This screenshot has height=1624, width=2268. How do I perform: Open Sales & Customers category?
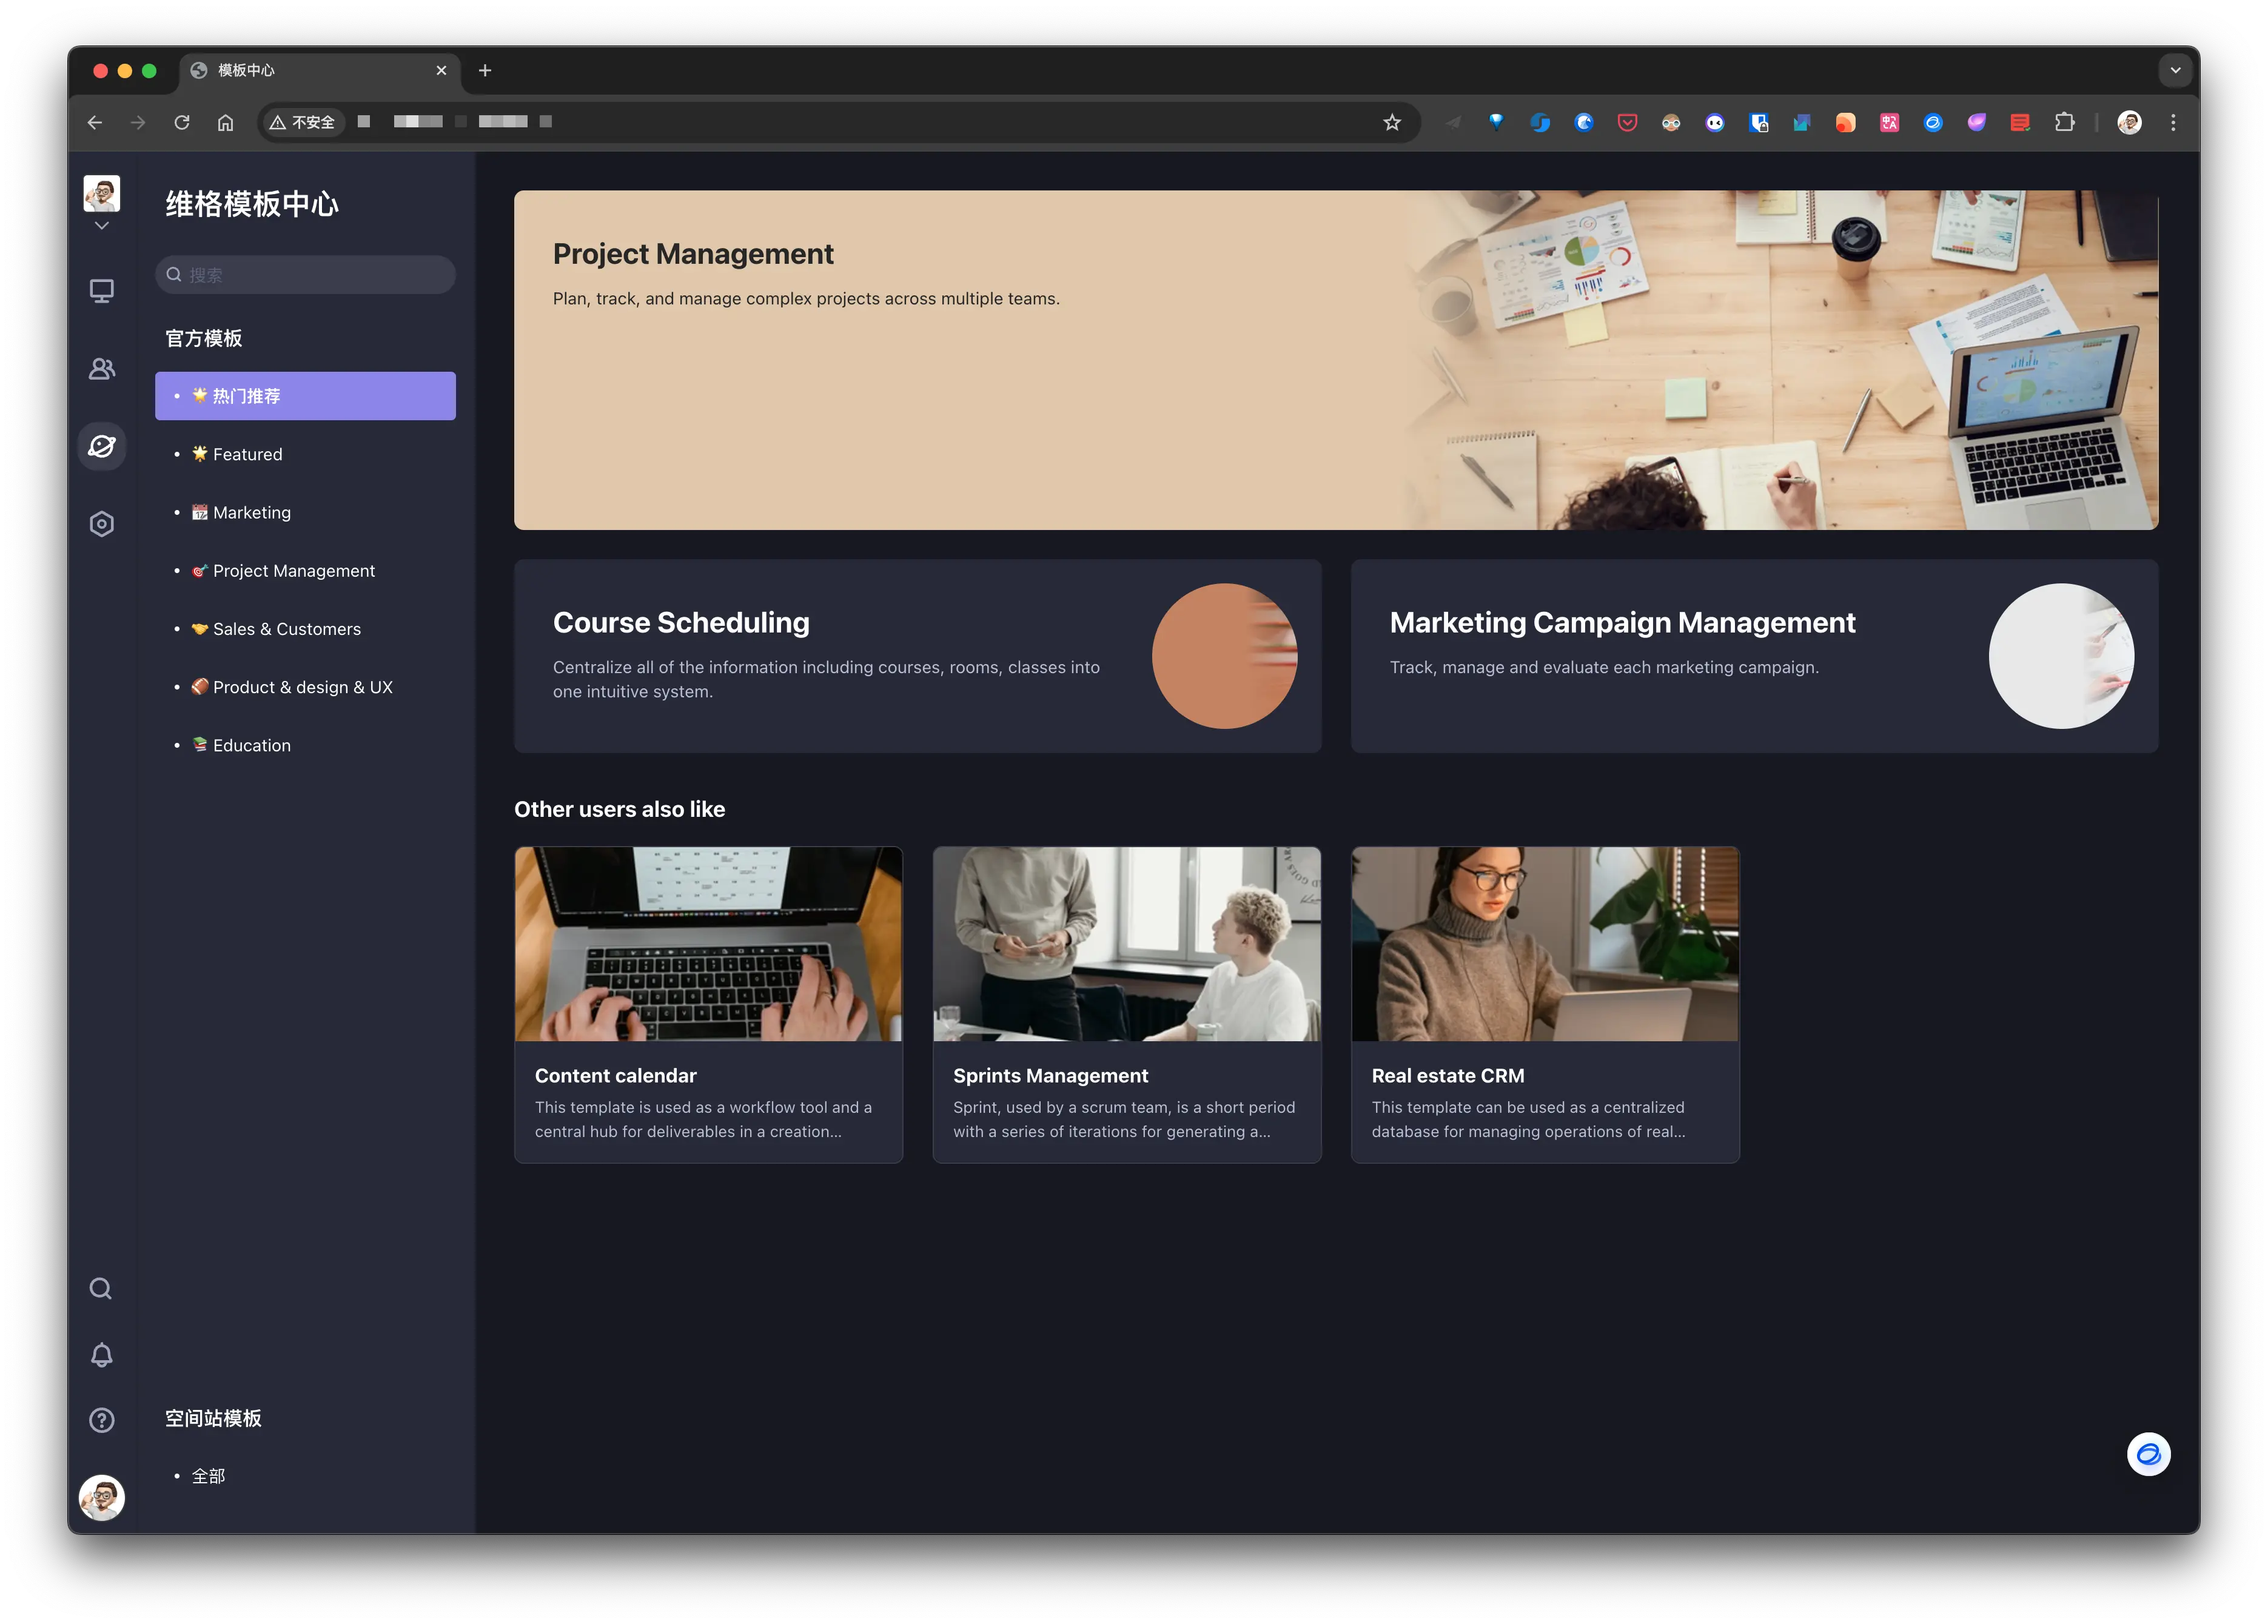(286, 629)
